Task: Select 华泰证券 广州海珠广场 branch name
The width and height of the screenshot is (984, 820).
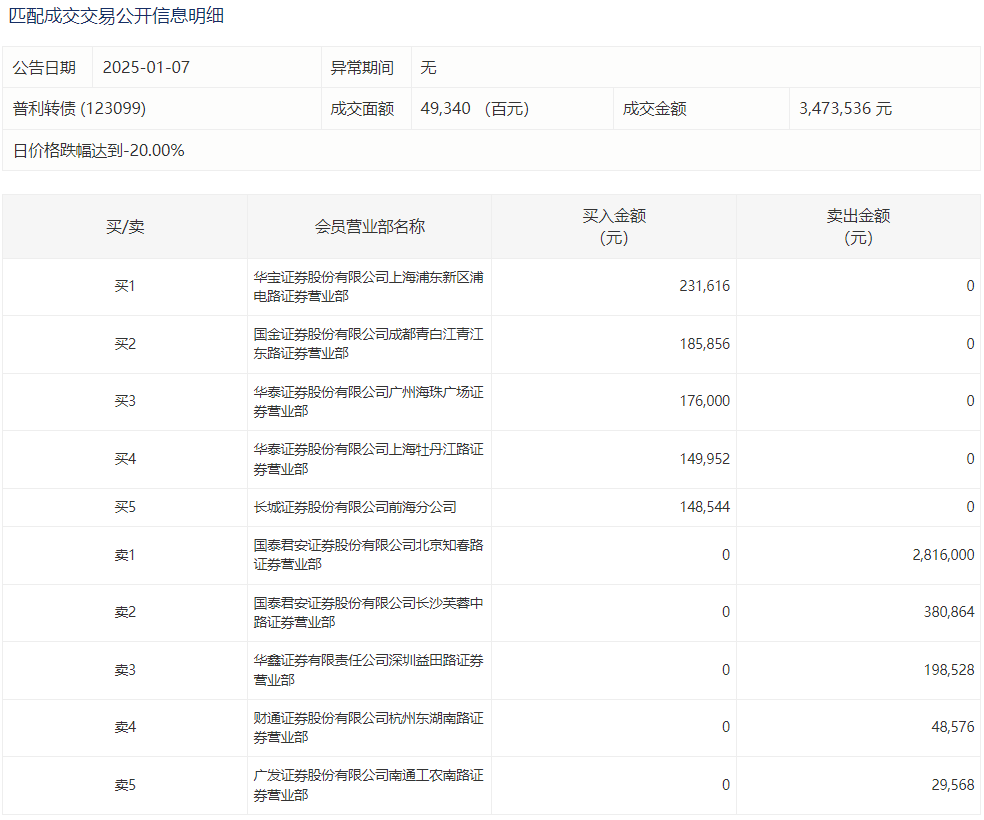Action: (368, 401)
